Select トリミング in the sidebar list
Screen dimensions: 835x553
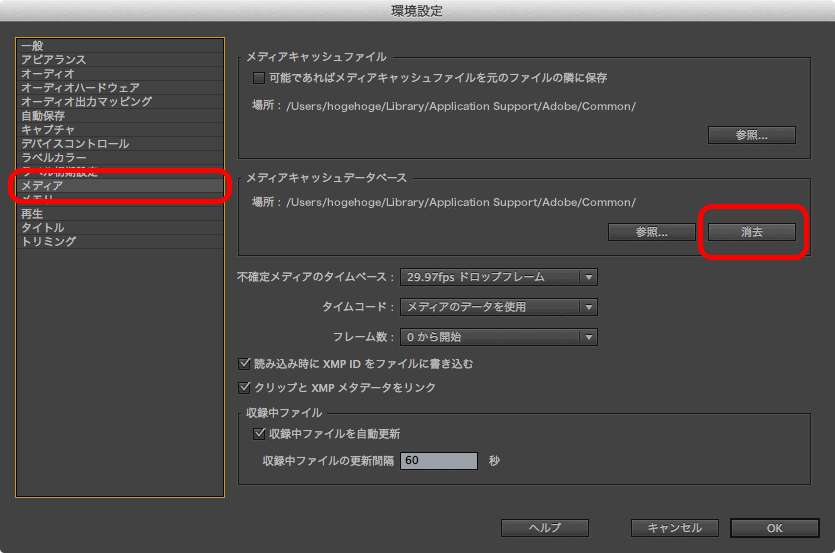tap(48, 242)
